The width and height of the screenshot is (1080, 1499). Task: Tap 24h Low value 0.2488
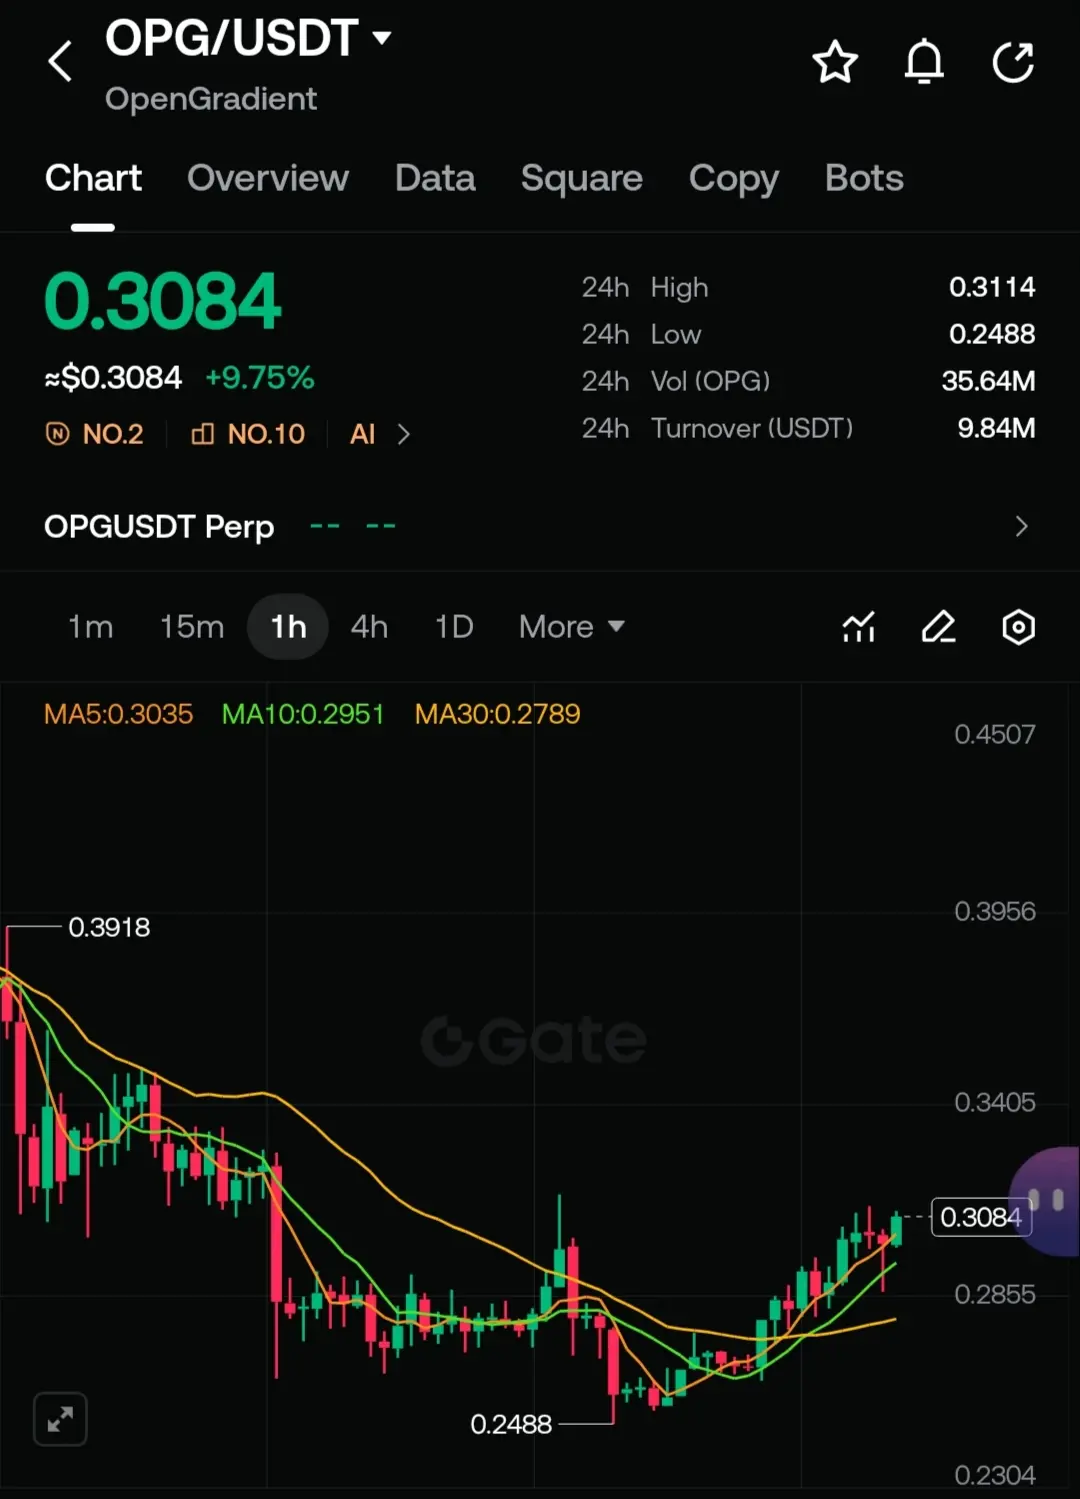(x=992, y=334)
